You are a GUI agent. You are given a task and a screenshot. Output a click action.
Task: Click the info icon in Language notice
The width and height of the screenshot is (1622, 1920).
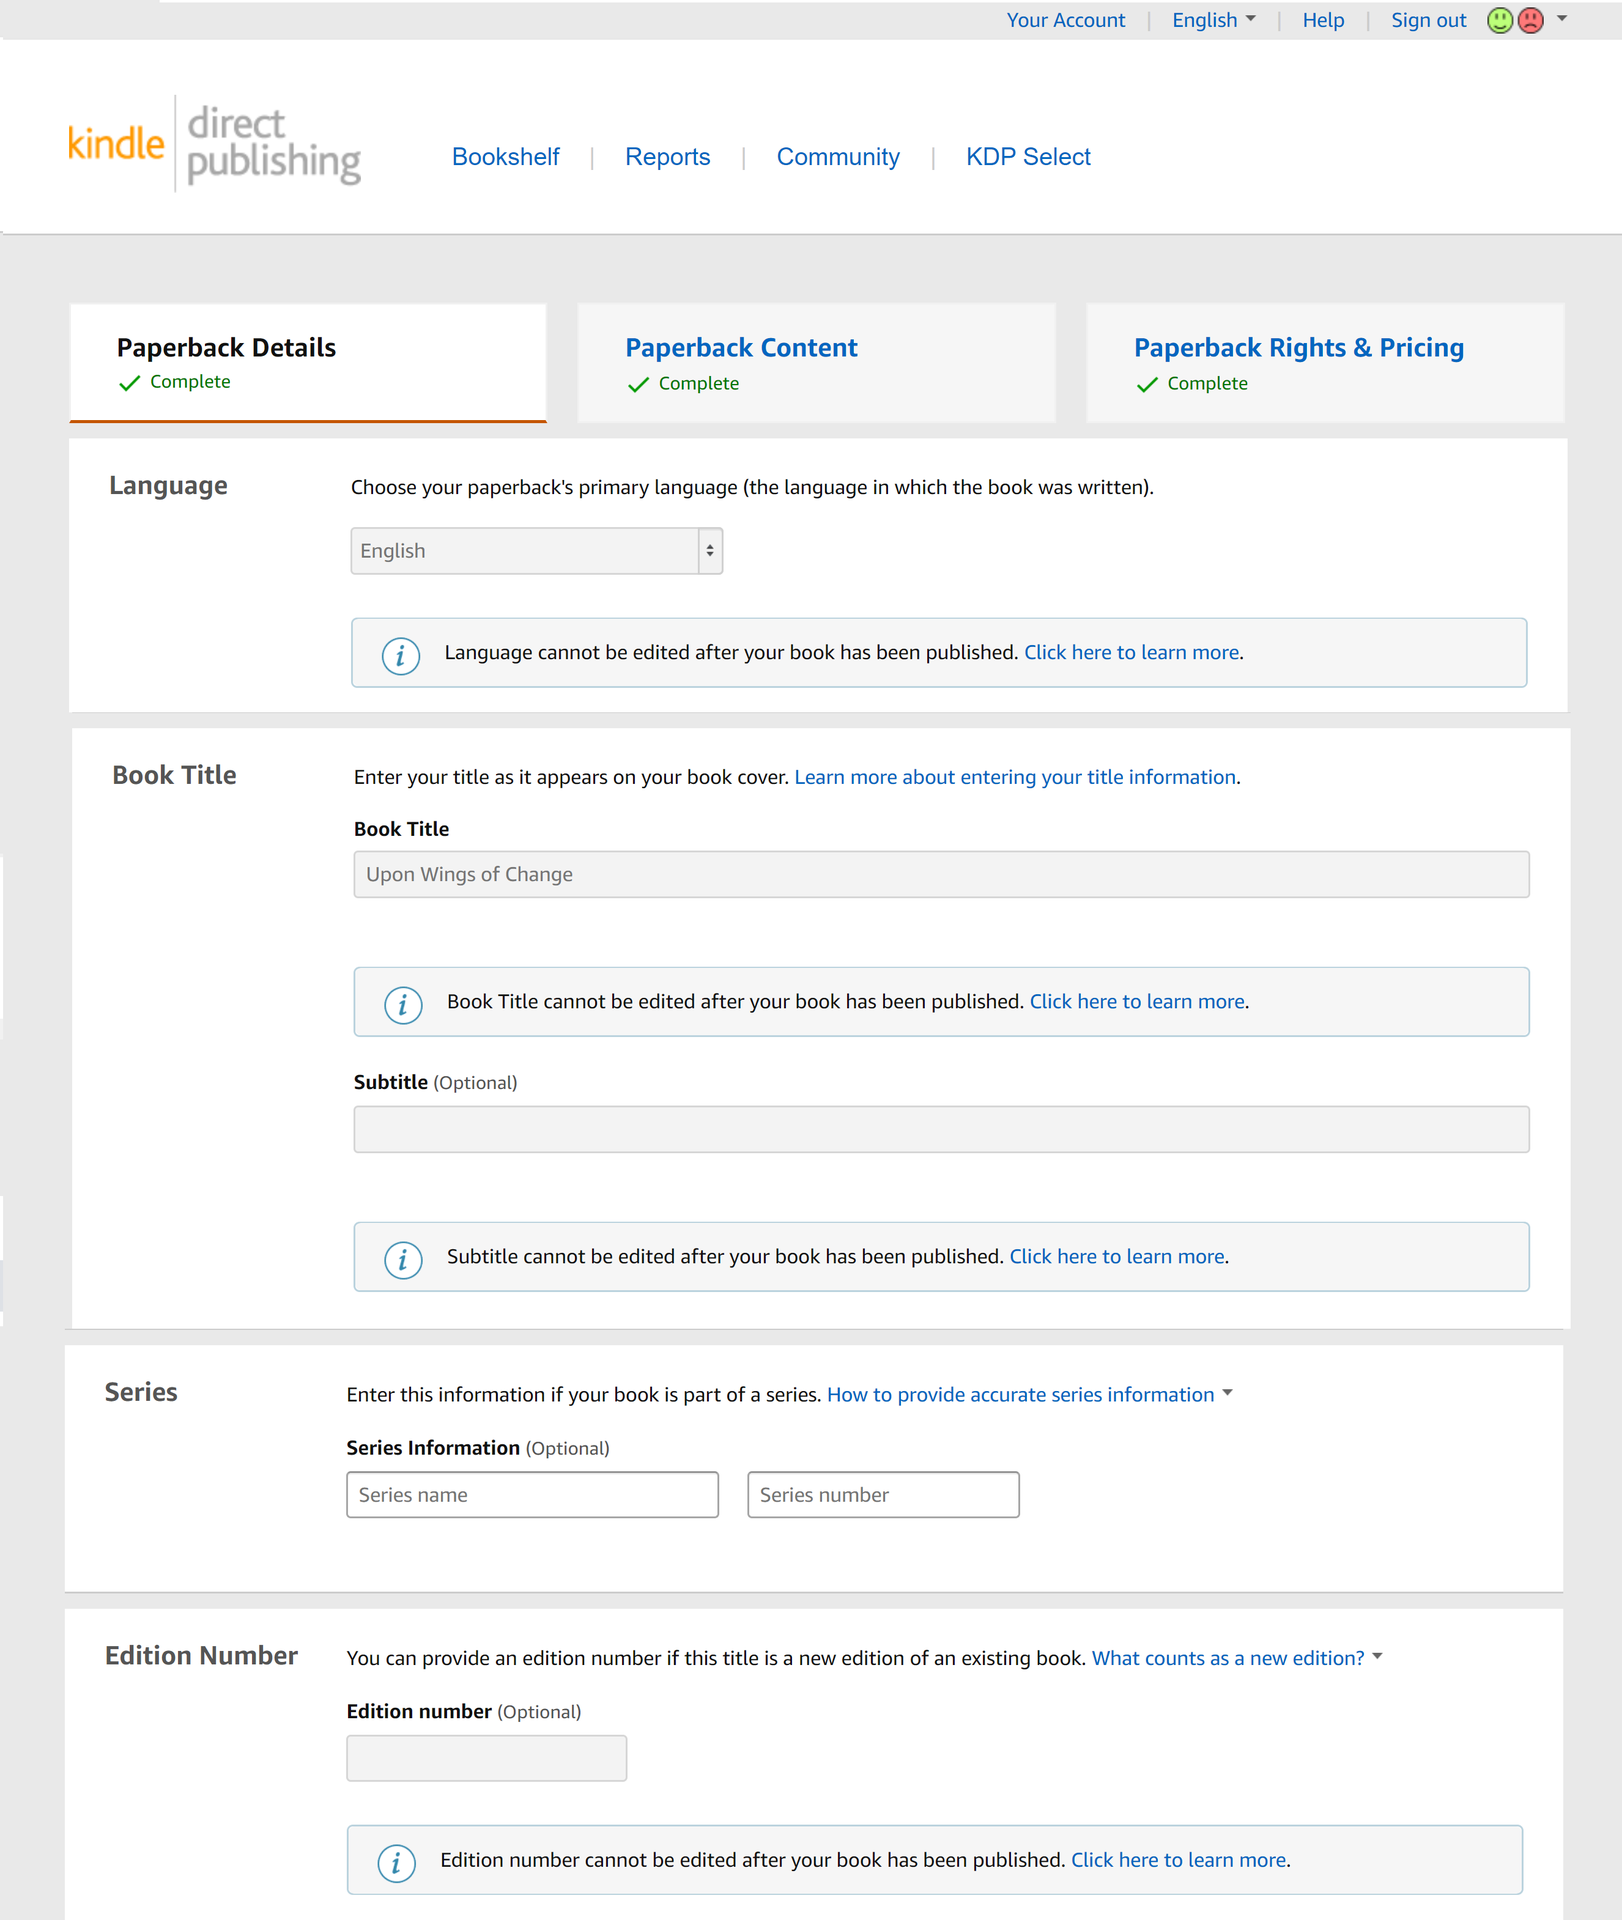[x=400, y=655]
